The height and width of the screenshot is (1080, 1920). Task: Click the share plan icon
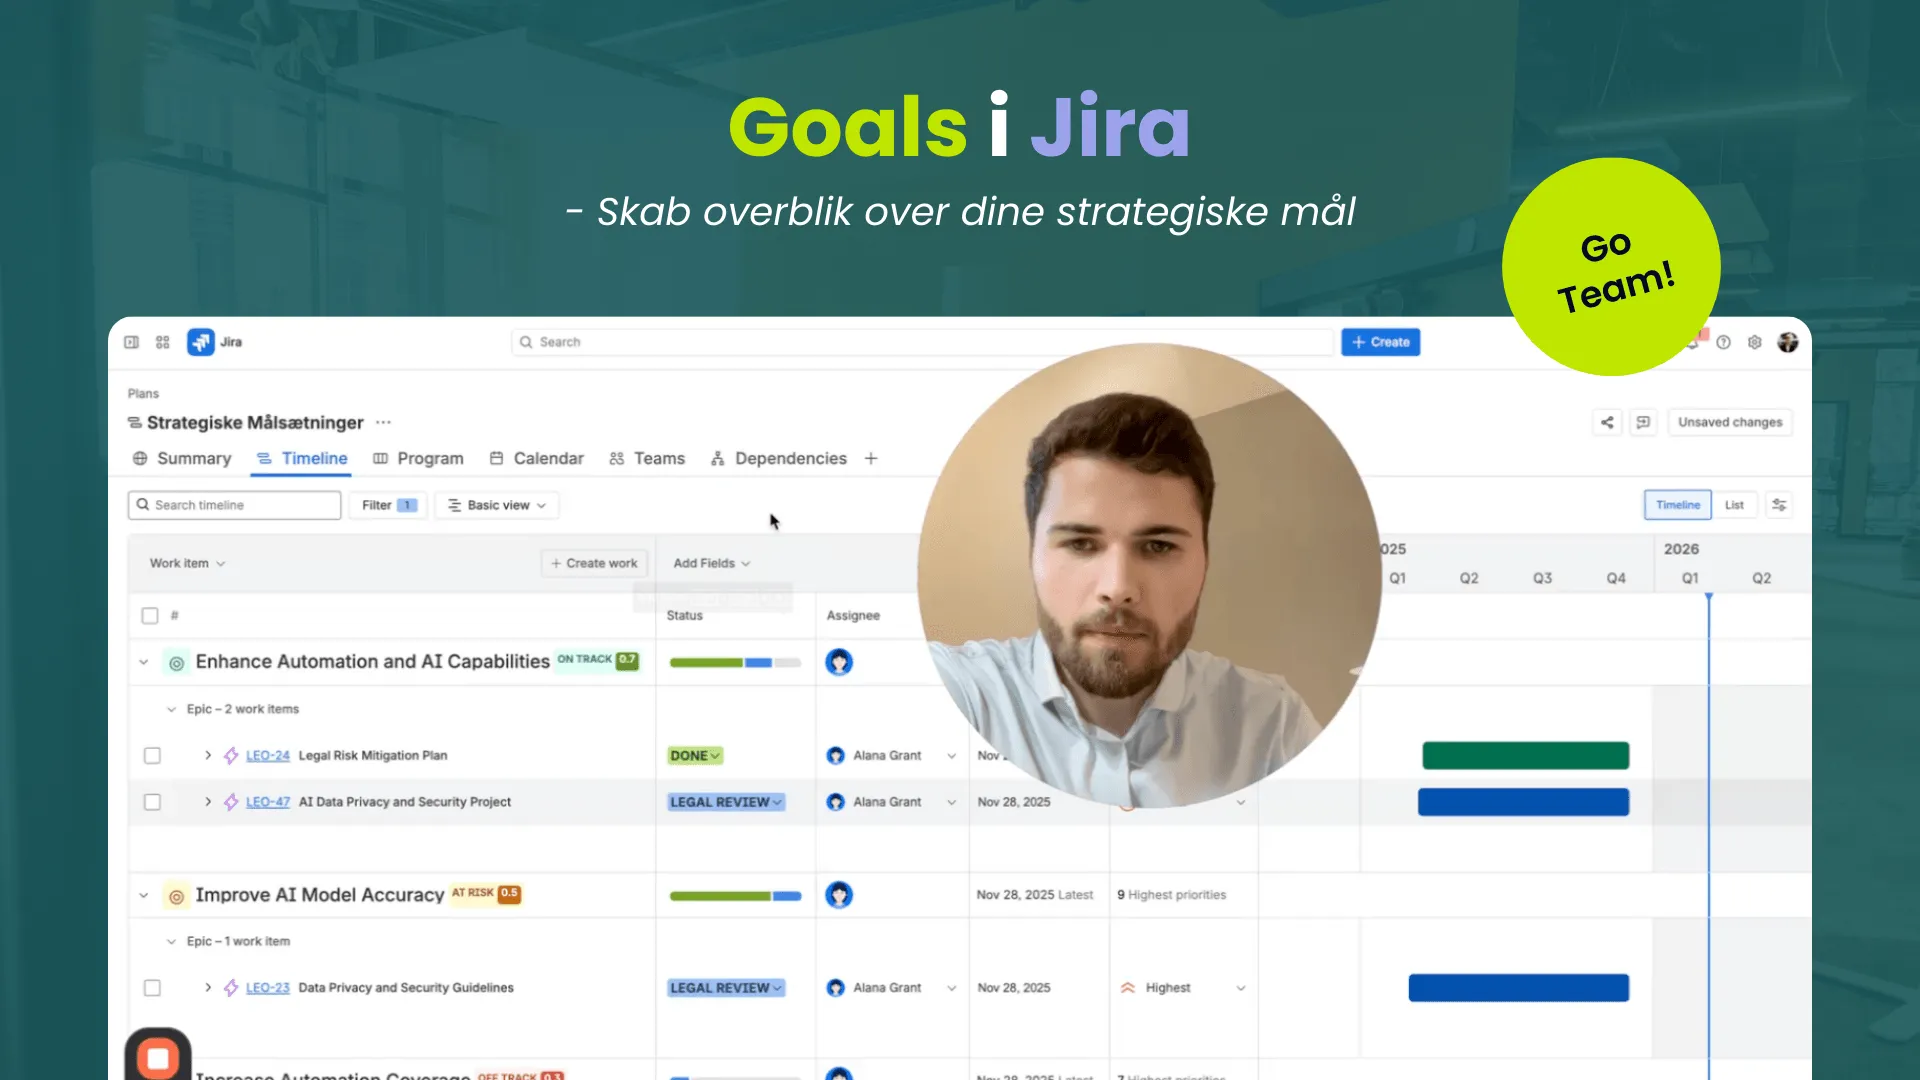coord(1607,422)
